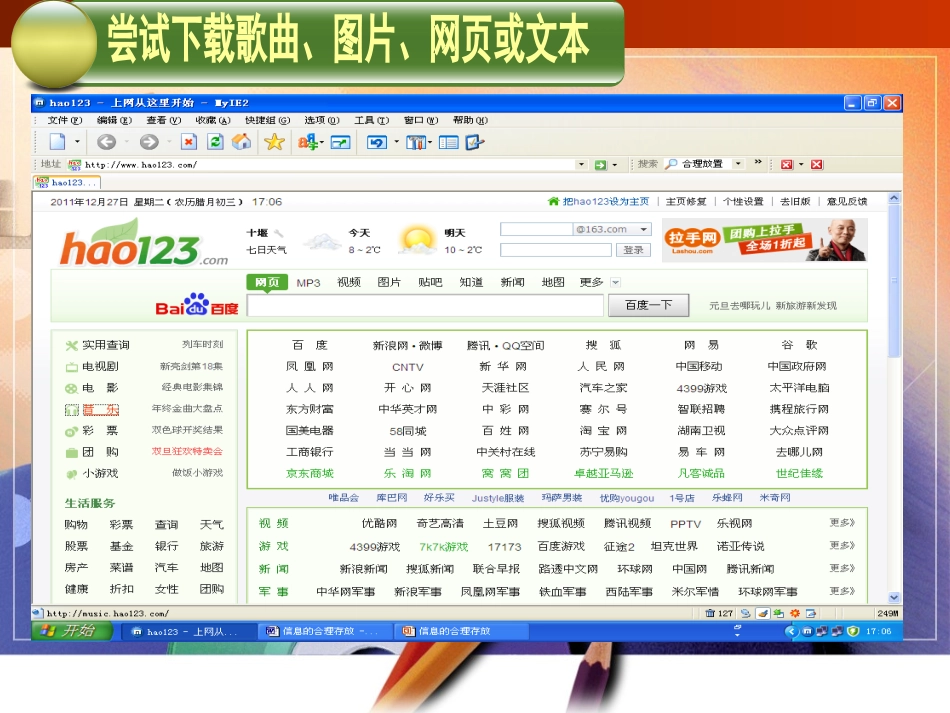The height and width of the screenshot is (713, 950).
Task: Click the Windows 开始 Start button
Action: pos(72,631)
